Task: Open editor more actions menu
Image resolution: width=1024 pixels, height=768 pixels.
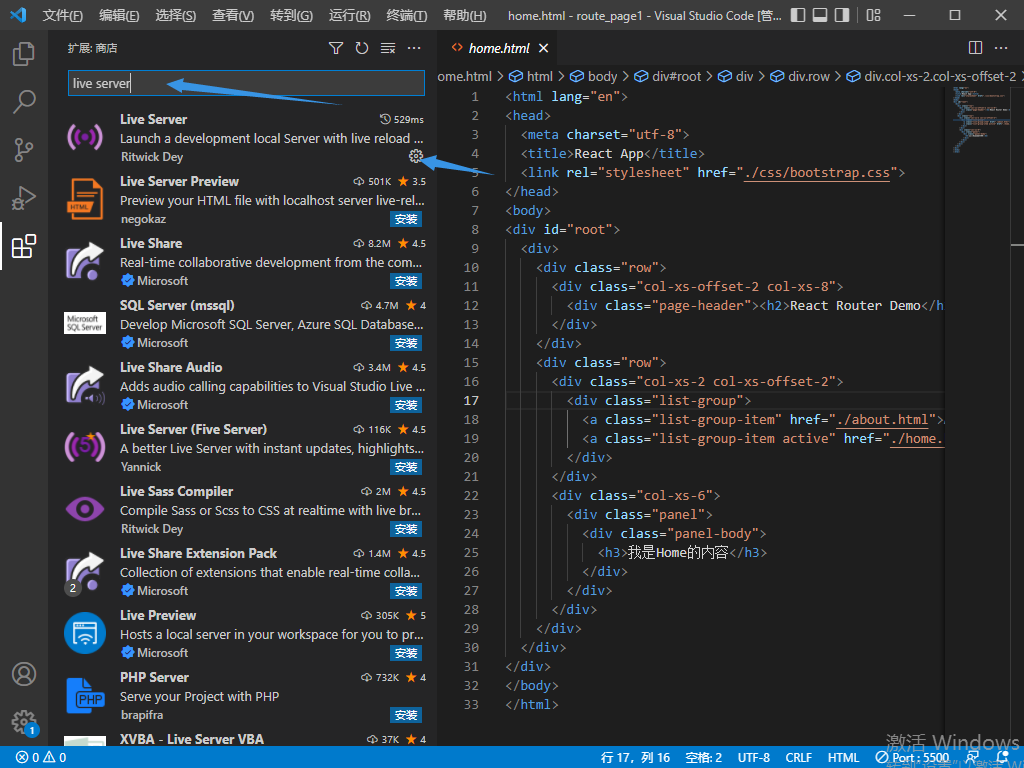Action: tap(1001, 48)
